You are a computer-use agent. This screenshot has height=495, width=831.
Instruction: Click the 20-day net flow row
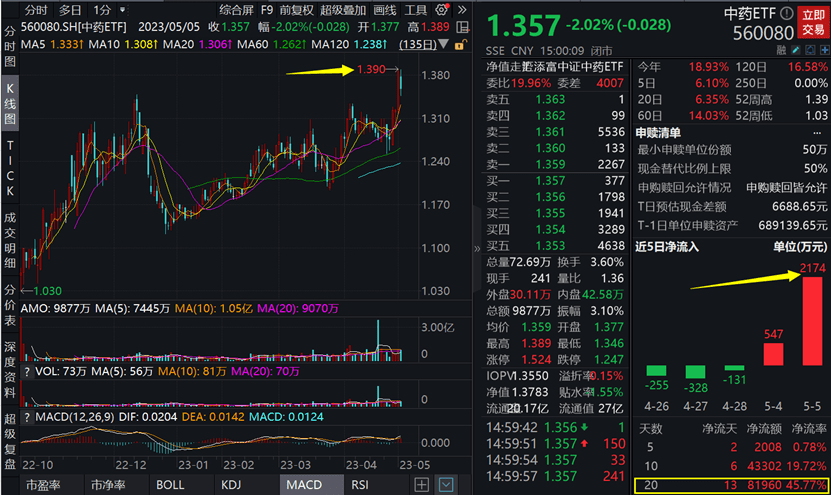731,485
